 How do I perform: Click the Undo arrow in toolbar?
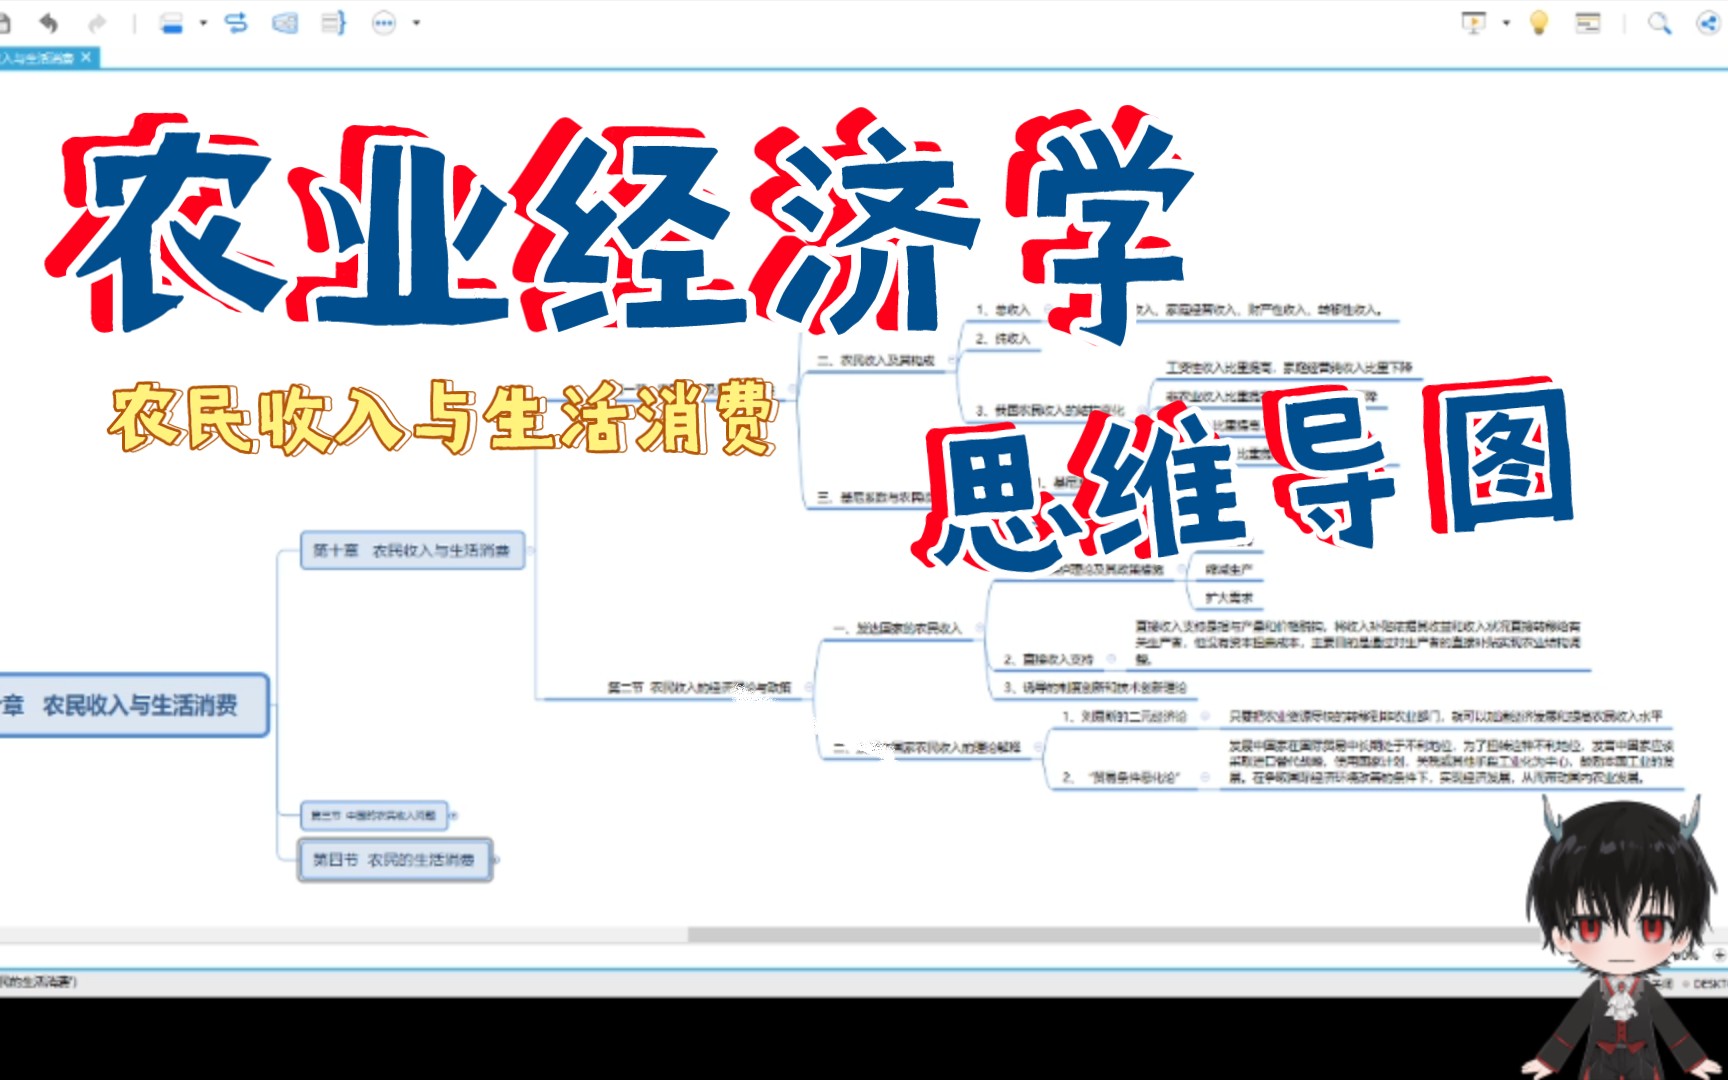point(48,23)
